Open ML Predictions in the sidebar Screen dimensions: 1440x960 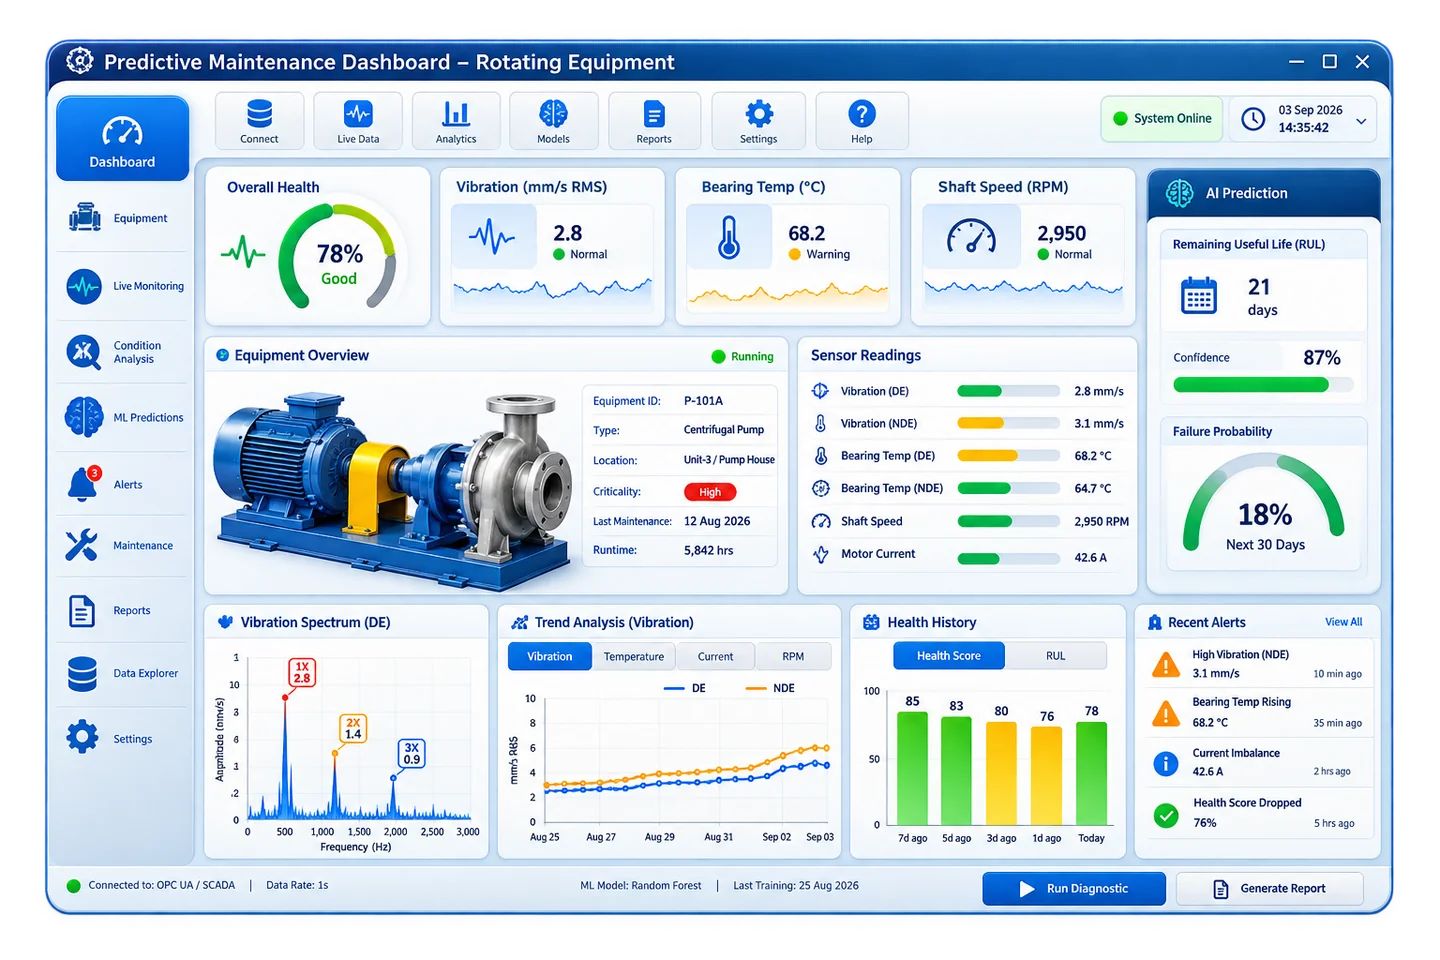click(x=122, y=417)
